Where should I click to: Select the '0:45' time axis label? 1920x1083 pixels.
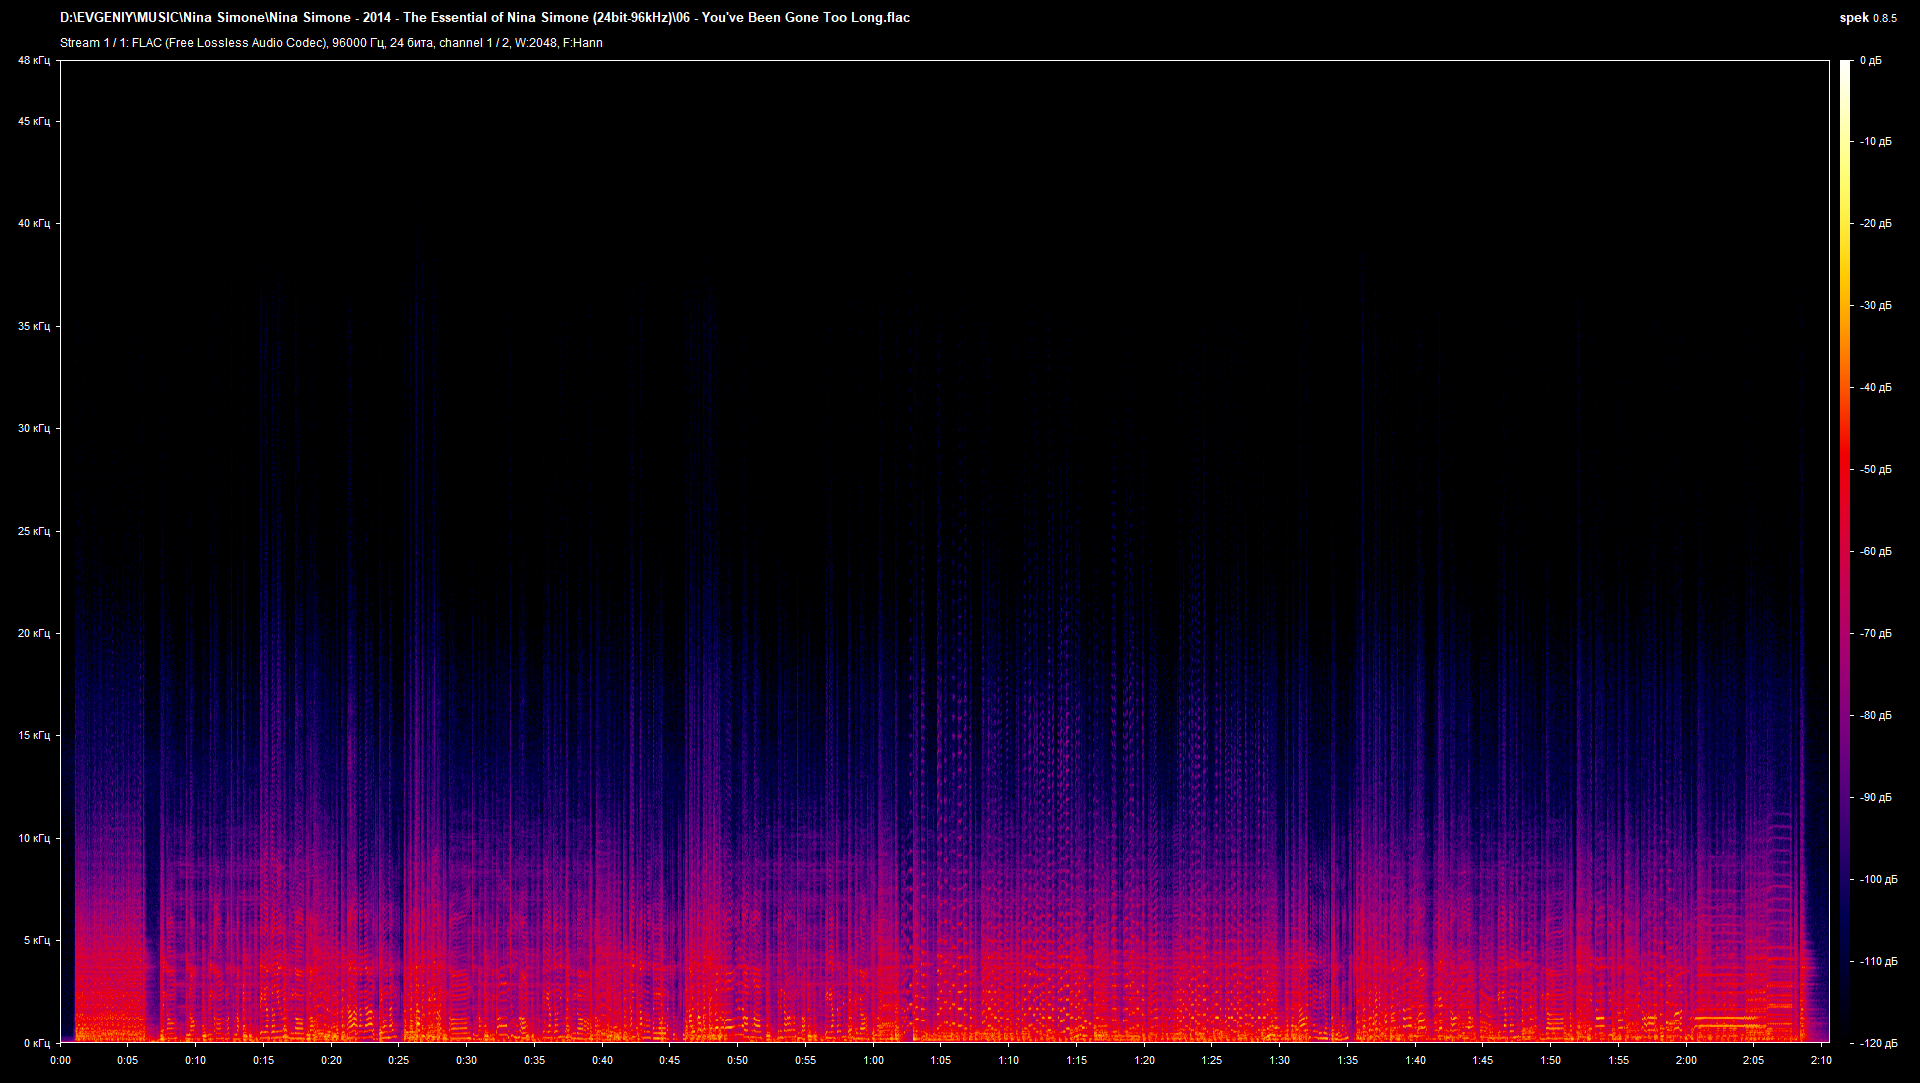click(x=670, y=1060)
